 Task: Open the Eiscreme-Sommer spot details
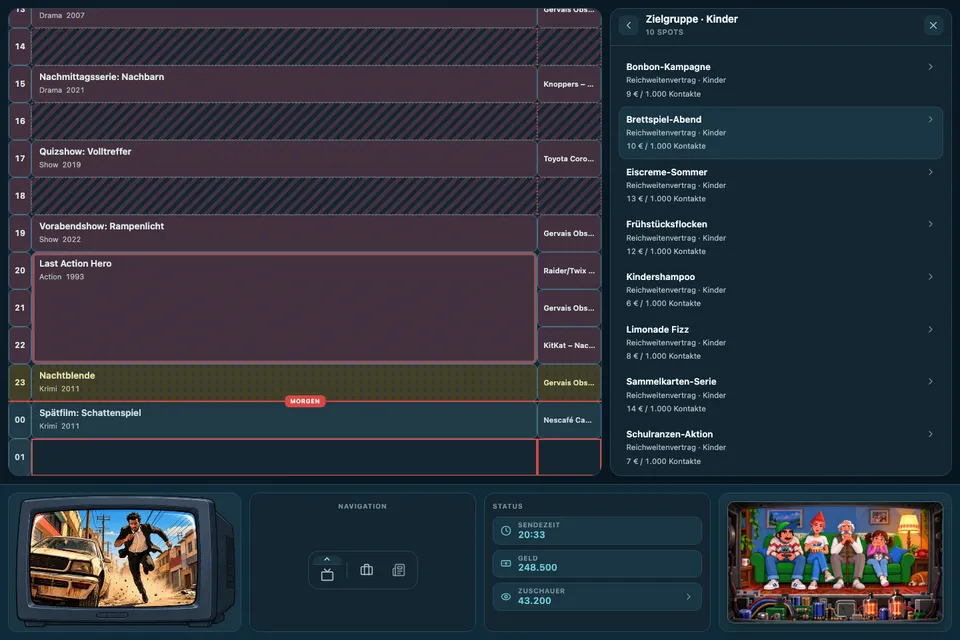click(781, 185)
